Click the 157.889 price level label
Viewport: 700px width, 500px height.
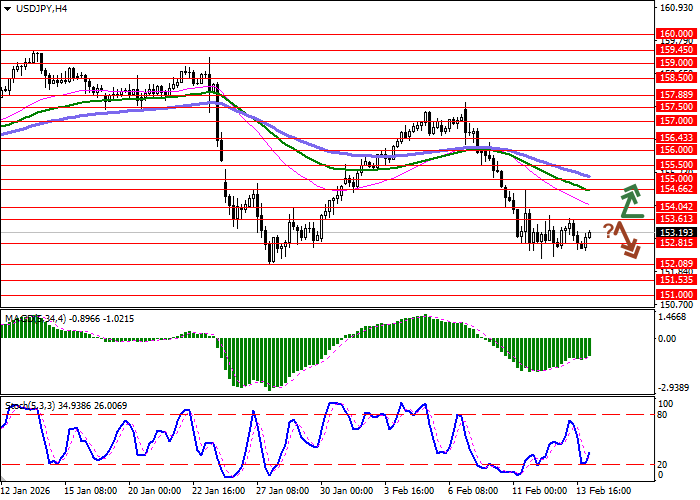(677, 94)
